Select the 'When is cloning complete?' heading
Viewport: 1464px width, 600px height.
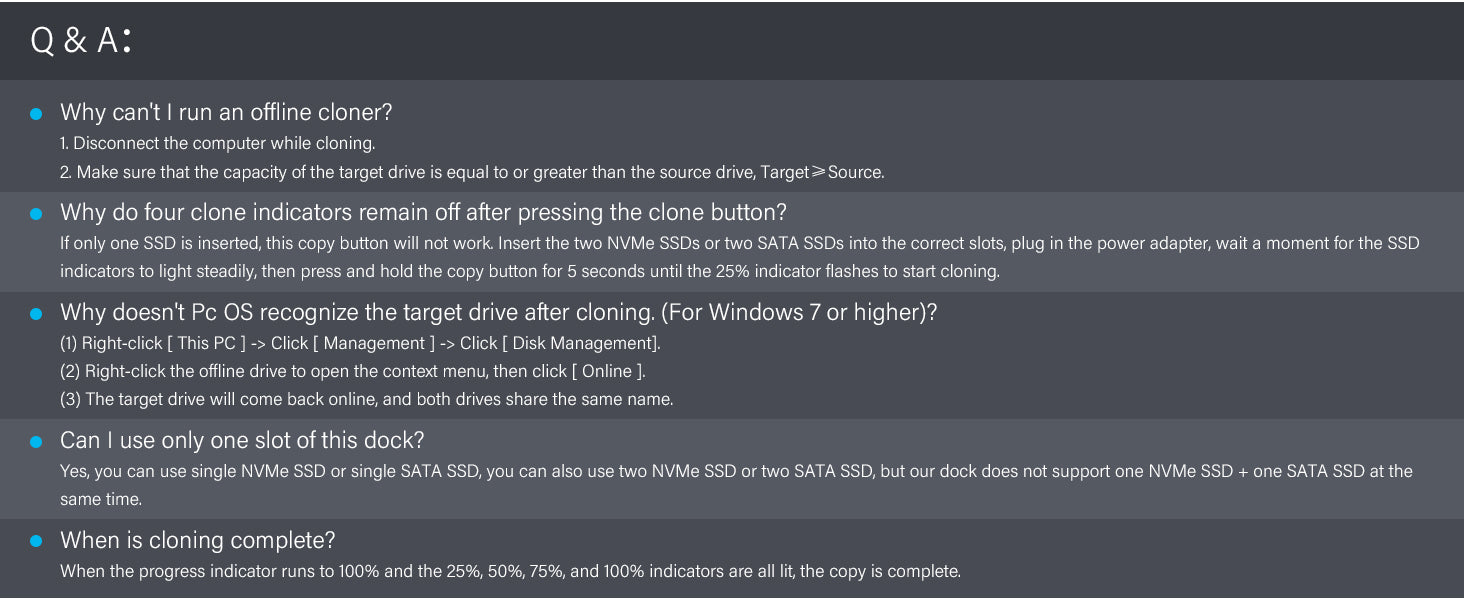point(197,540)
